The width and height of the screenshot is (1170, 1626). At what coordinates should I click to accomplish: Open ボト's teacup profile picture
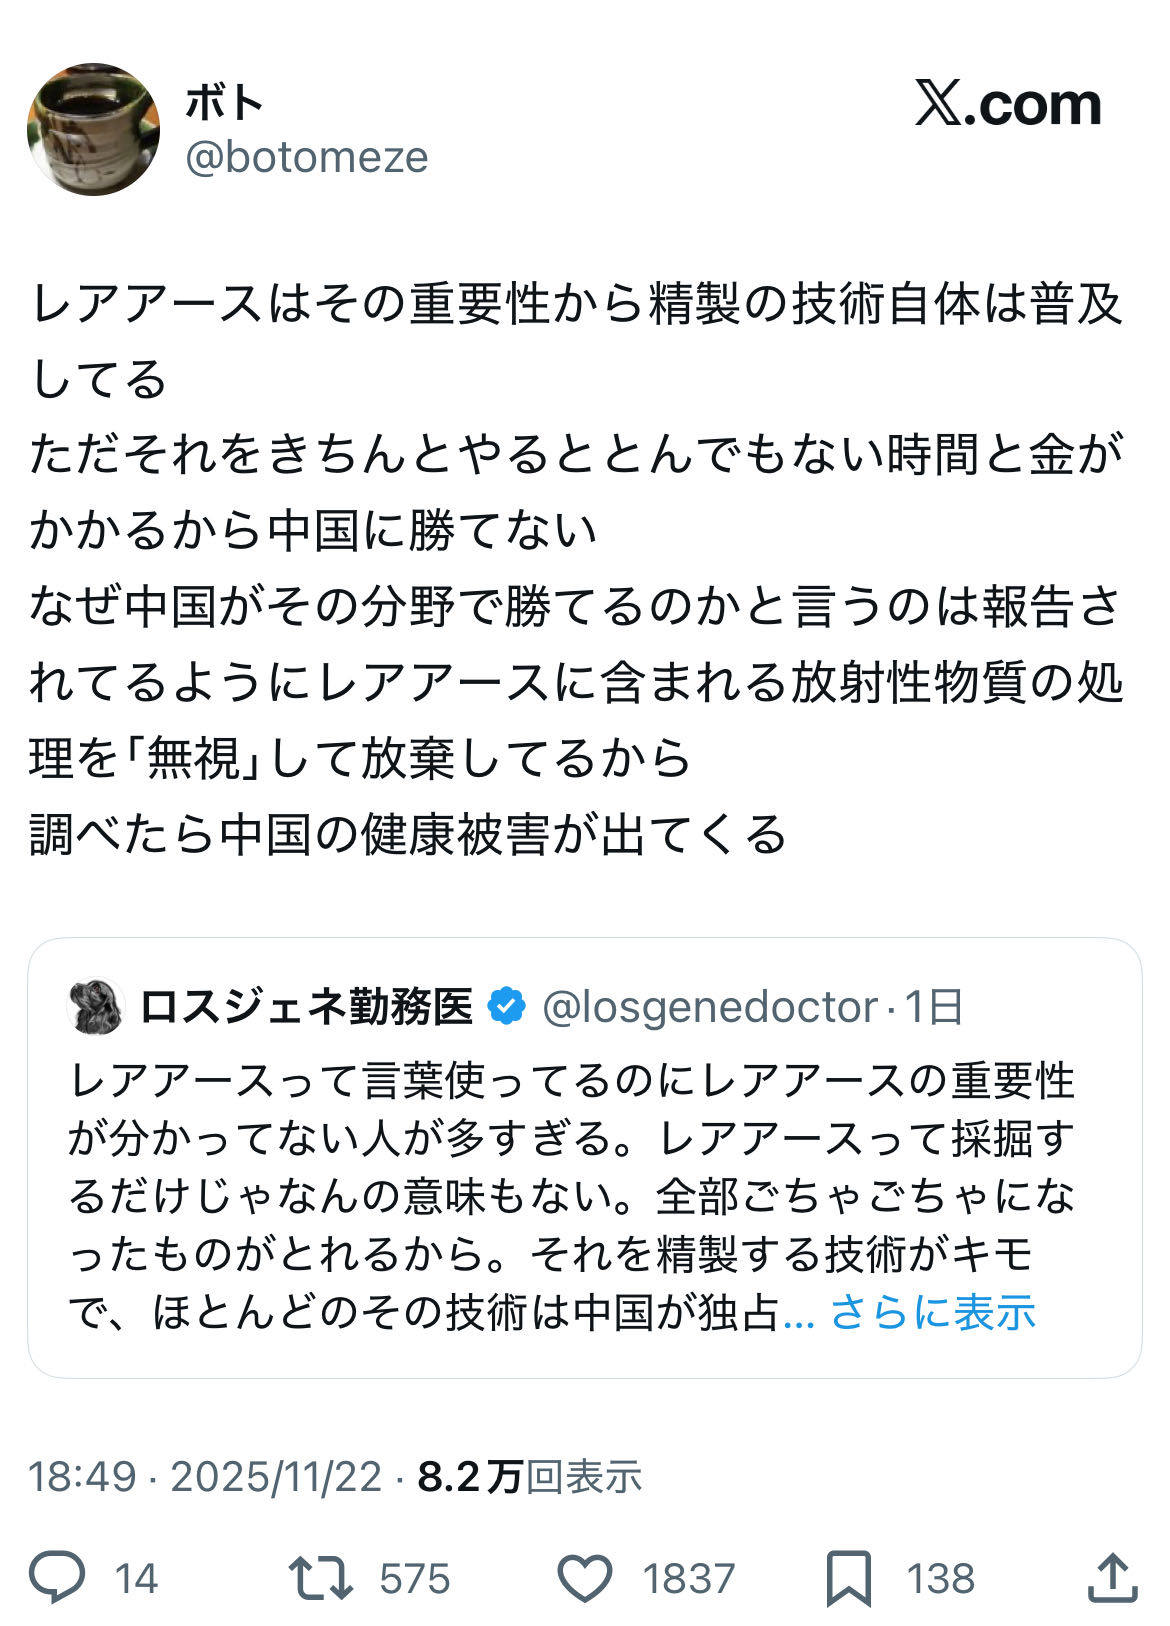coord(93,130)
